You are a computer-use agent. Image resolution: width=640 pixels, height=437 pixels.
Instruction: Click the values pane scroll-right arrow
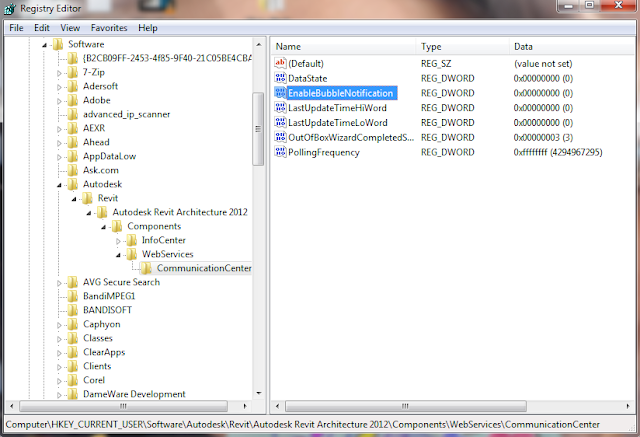coord(628,406)
